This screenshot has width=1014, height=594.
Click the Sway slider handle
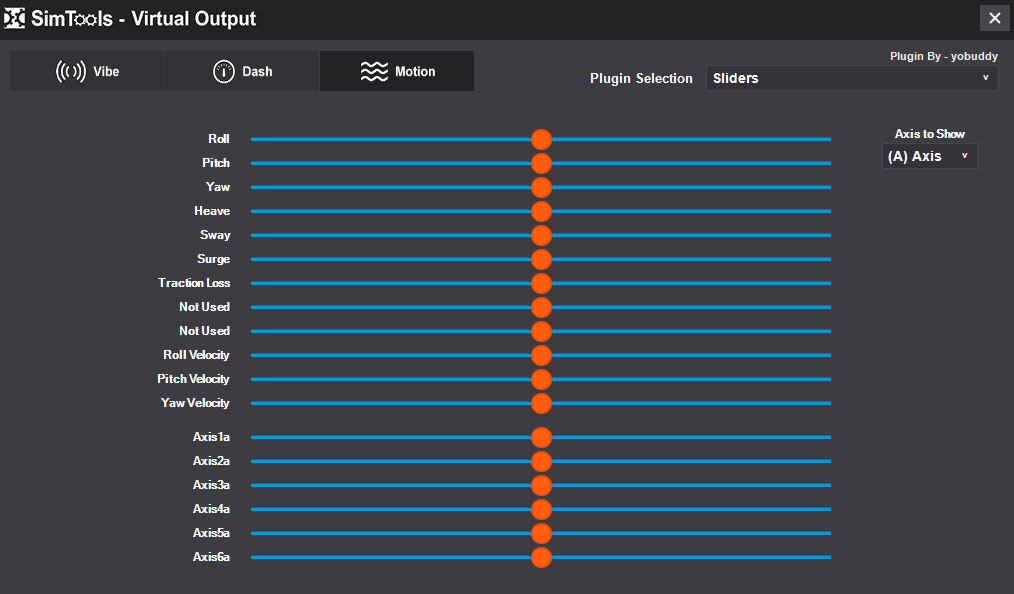(541, 235)
